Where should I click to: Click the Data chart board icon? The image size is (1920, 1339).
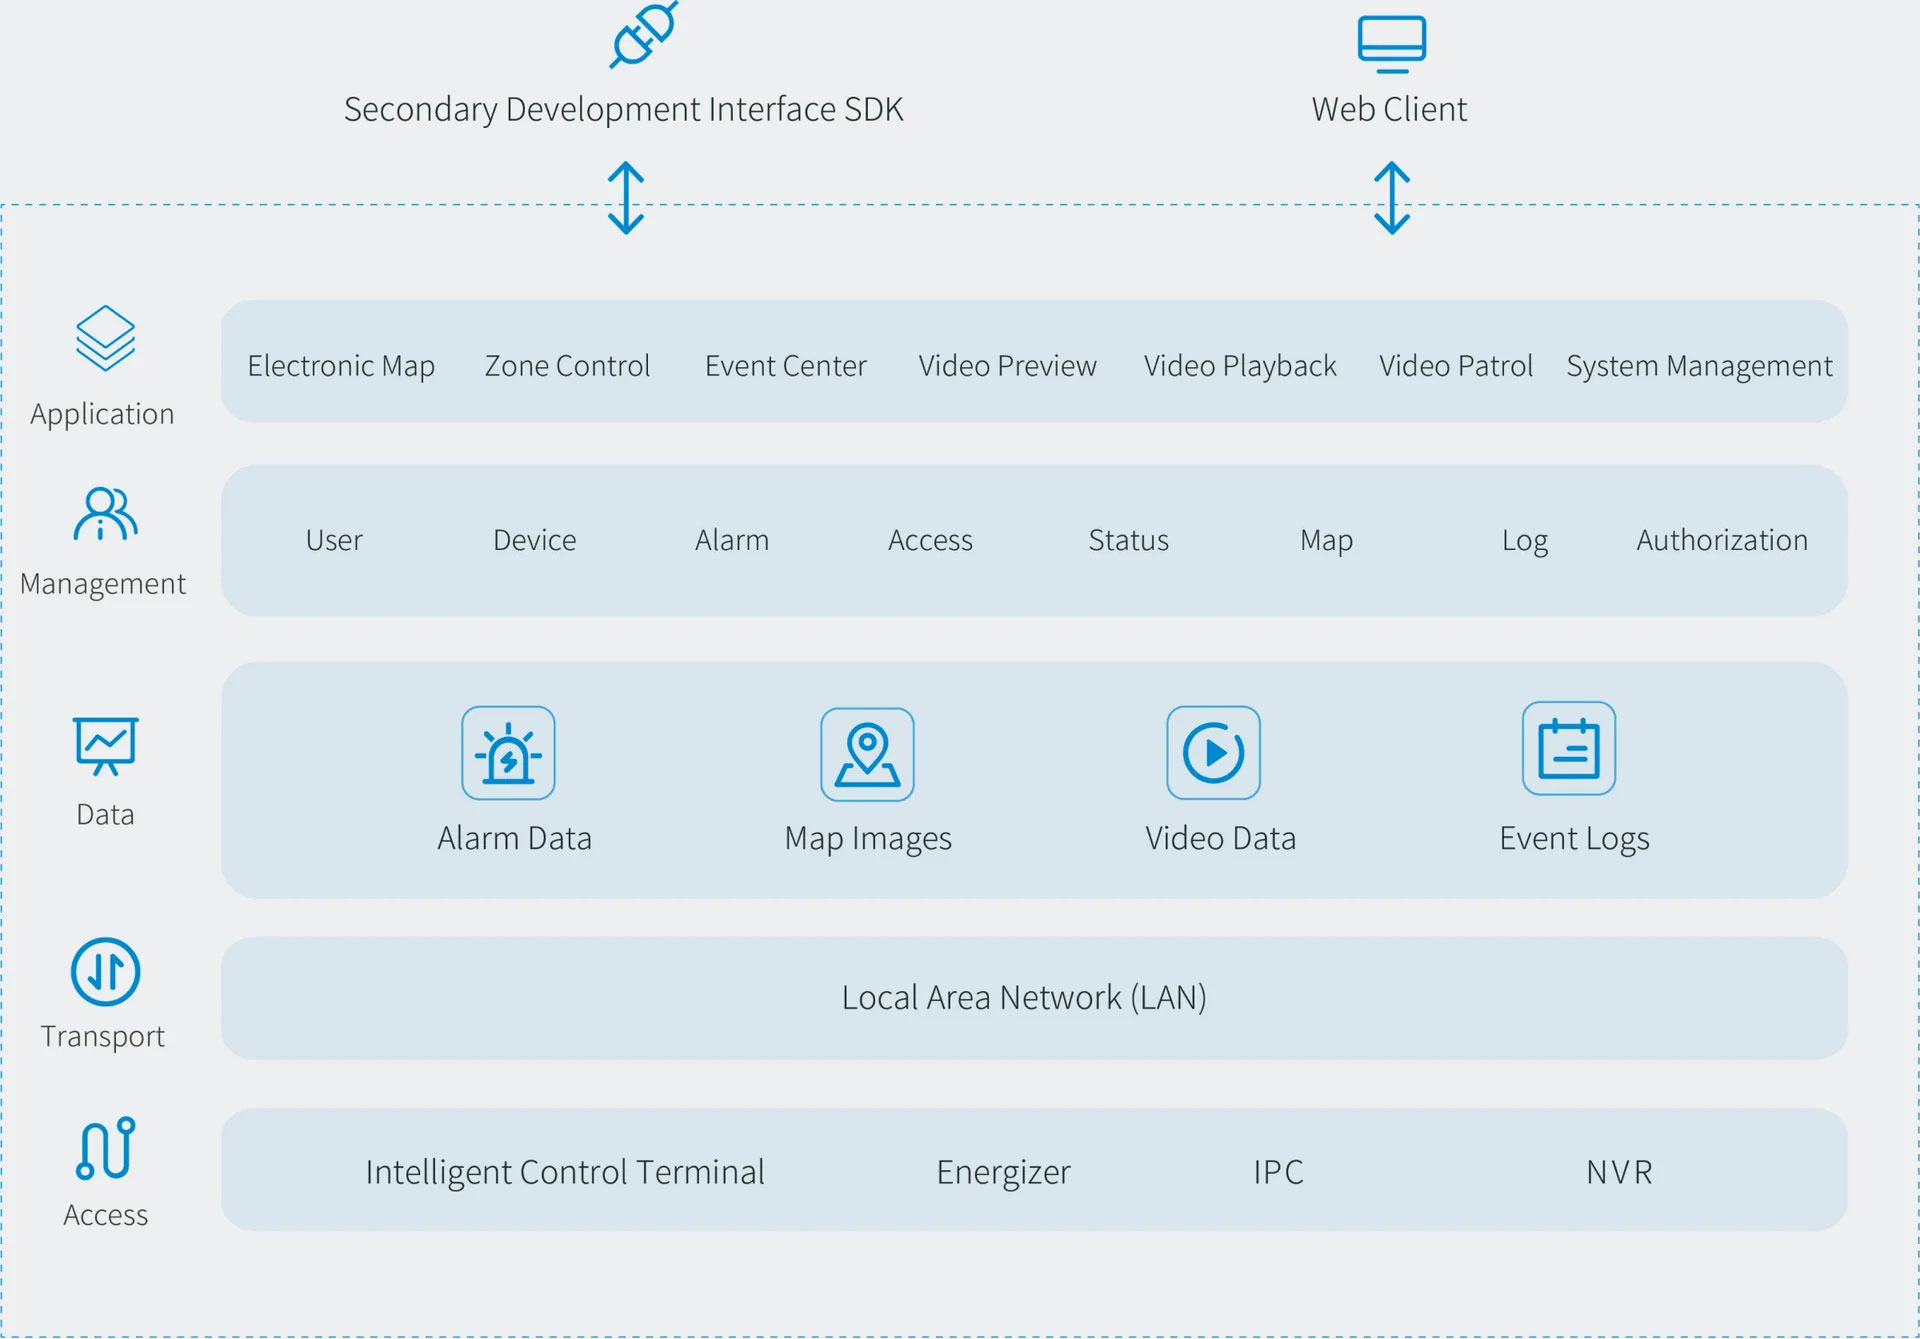click(105, 746)
